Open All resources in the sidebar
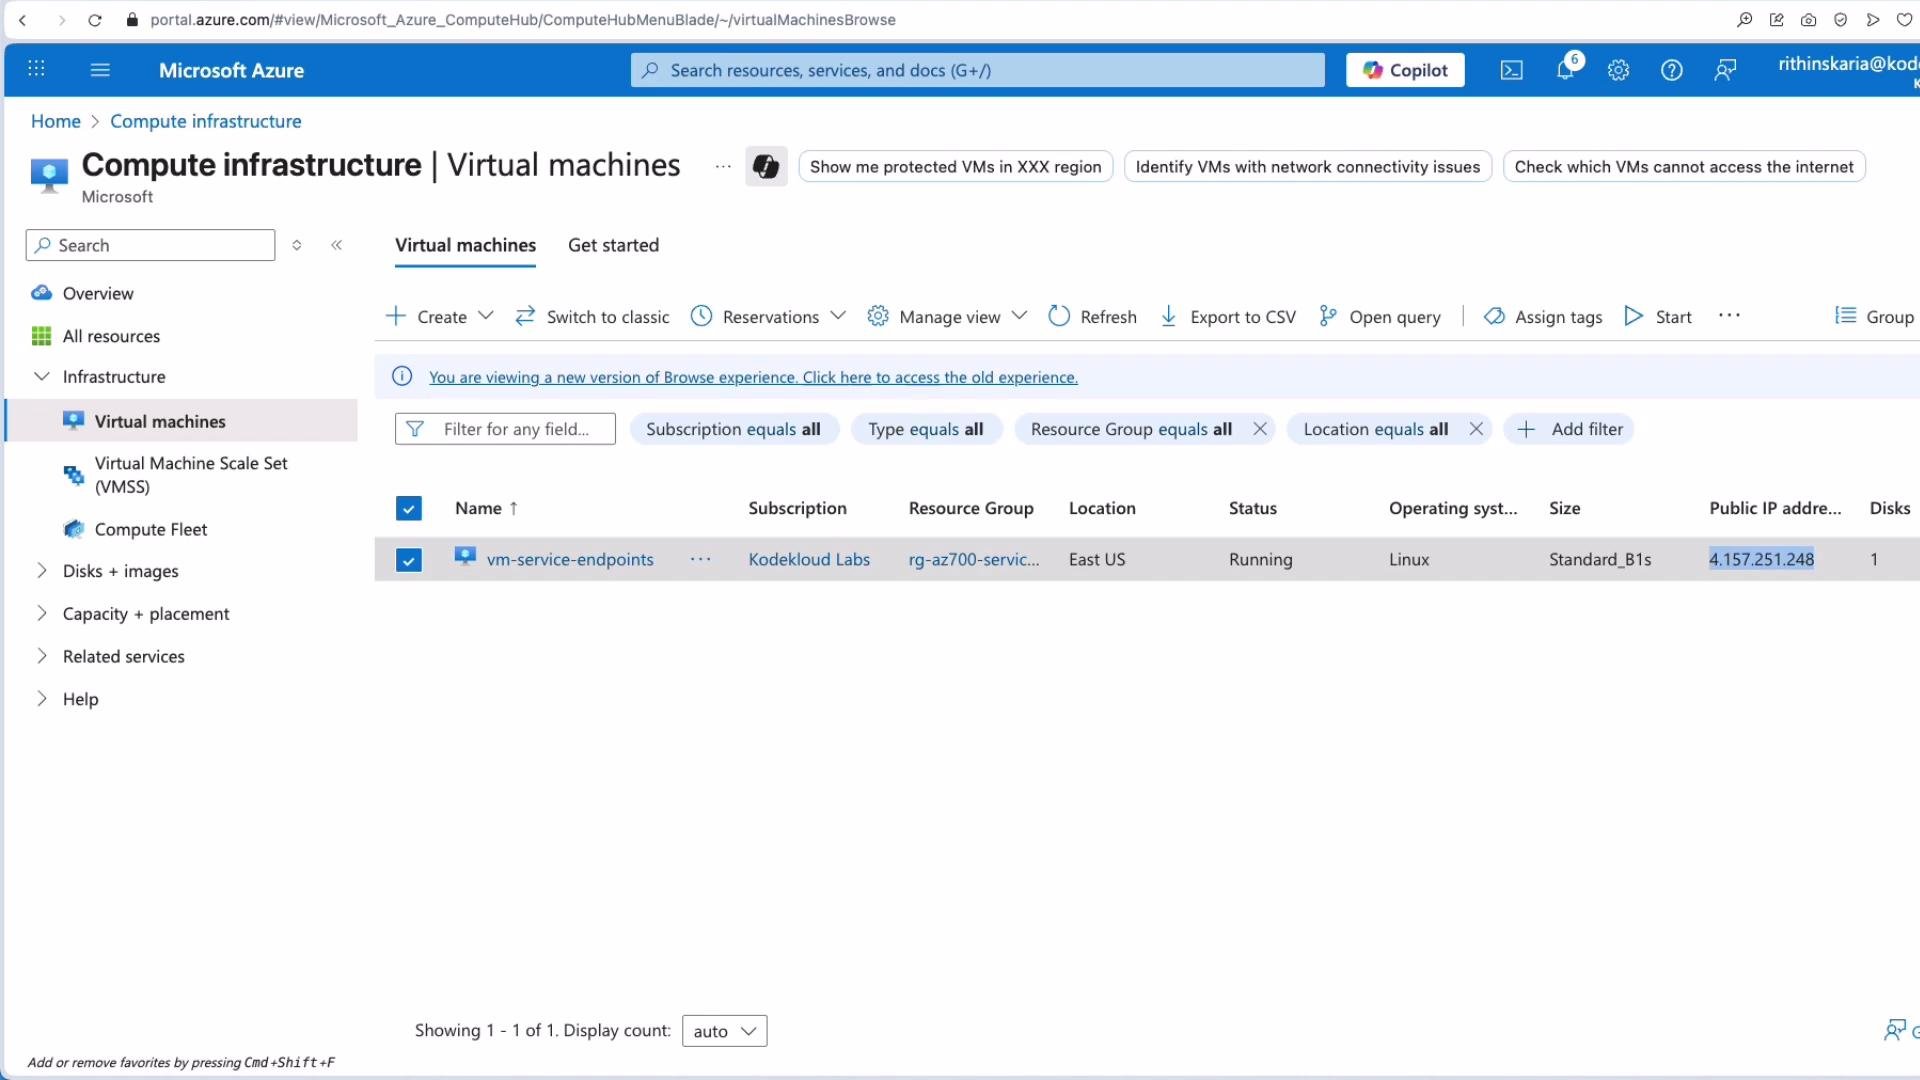Screen dimensions: 1920x1080 (111, 336)
